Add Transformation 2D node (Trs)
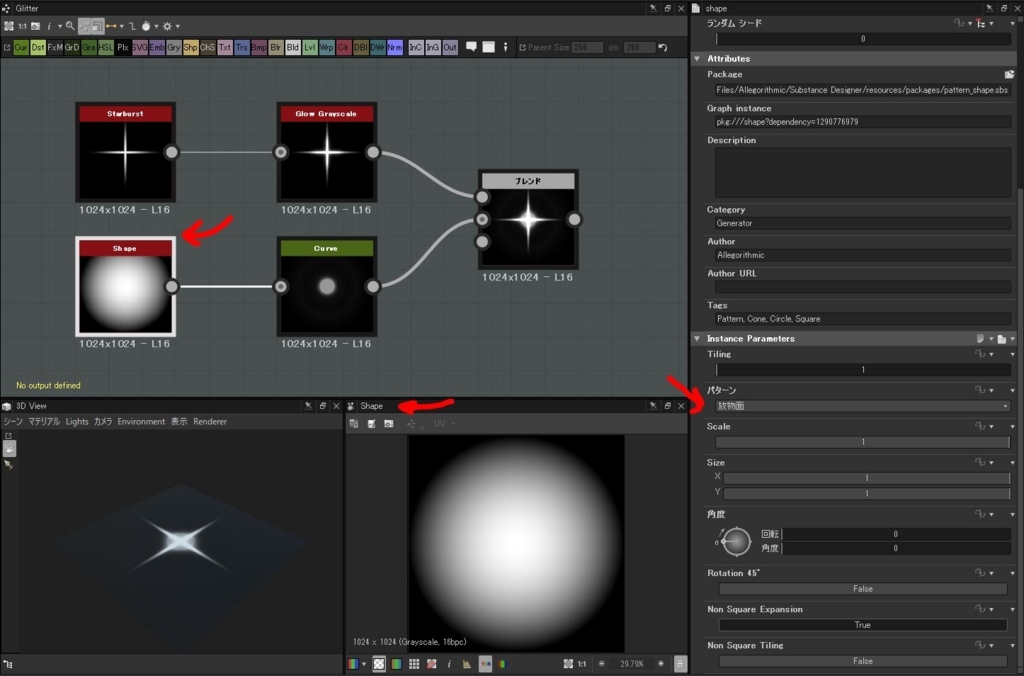Screen dimensions: 1024x676 pos(242,48)
